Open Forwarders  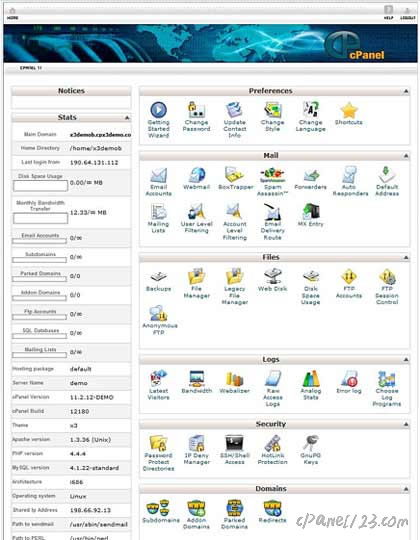pos(311,178)
